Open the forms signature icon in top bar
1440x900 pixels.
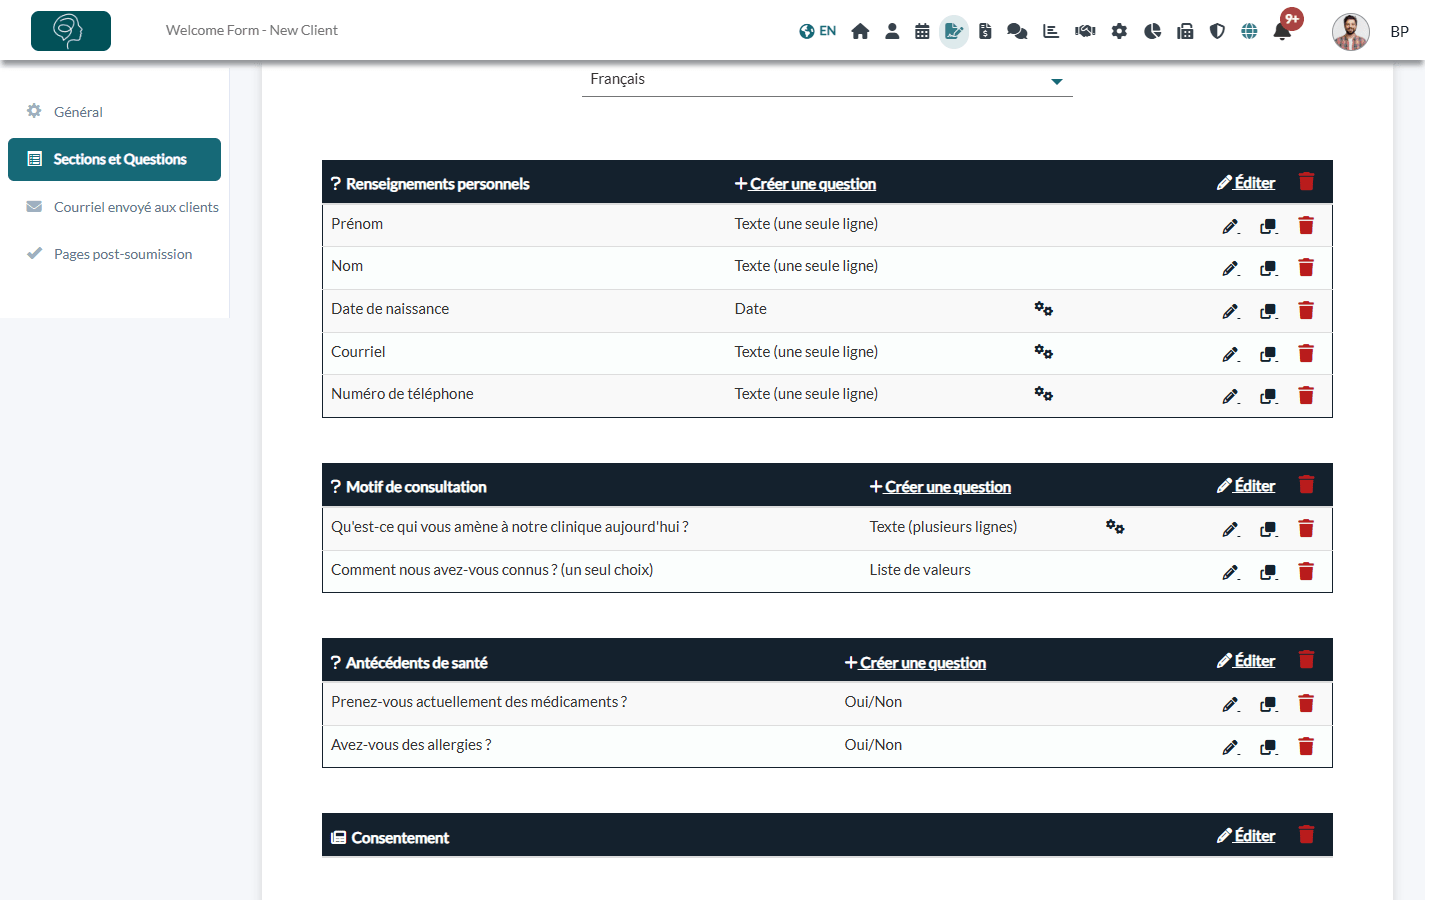[954, 32]
